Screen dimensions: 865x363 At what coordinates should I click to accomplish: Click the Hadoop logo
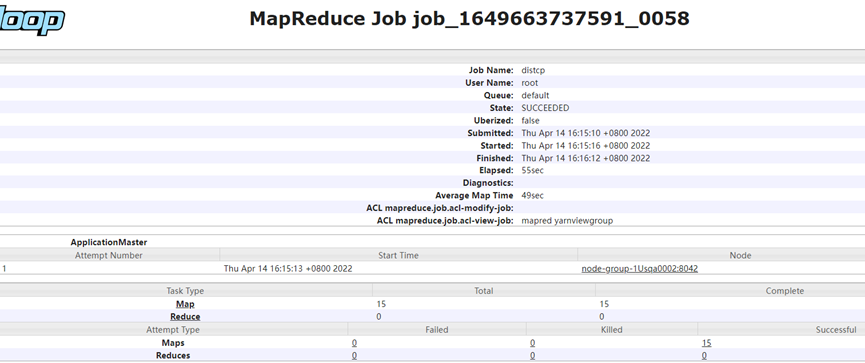tap(31, 21)
